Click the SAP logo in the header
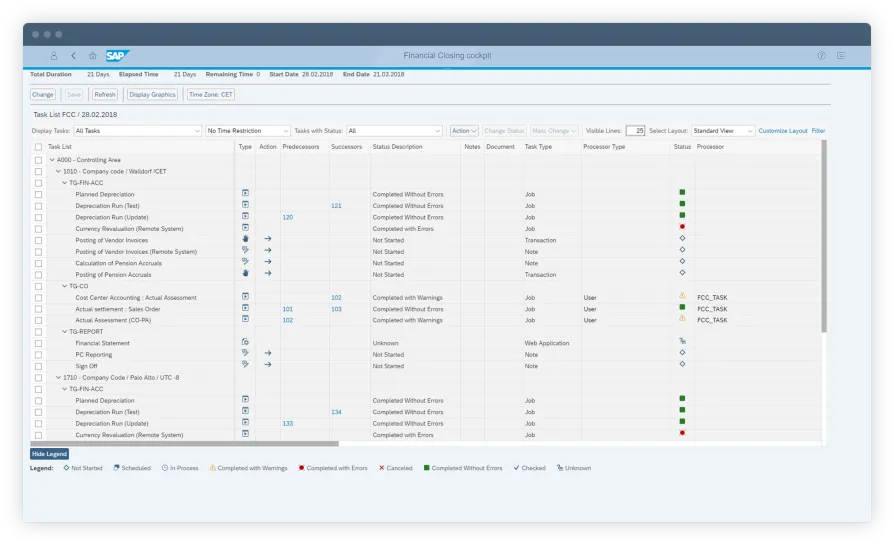894x545 pixels. (118, 56)
